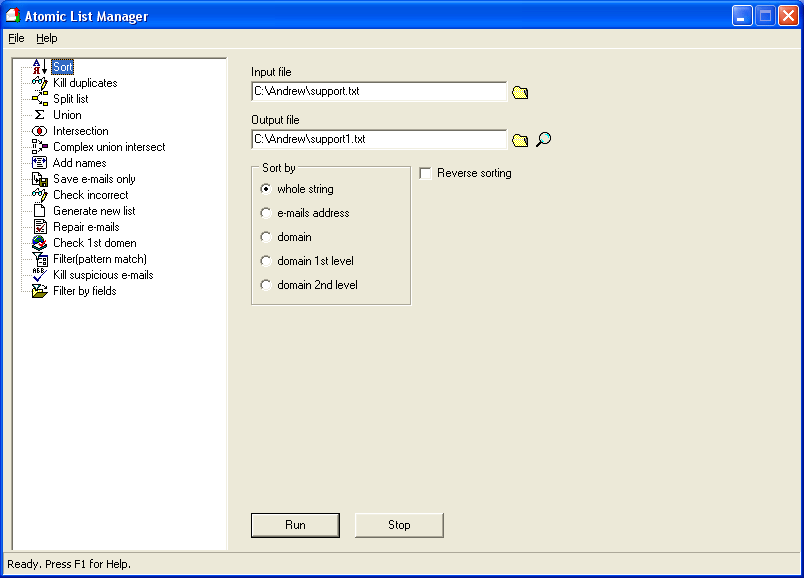804x578 pixels.
Task: Select 'Filter(pattern match)' in the tree
Action: (100, 259)
